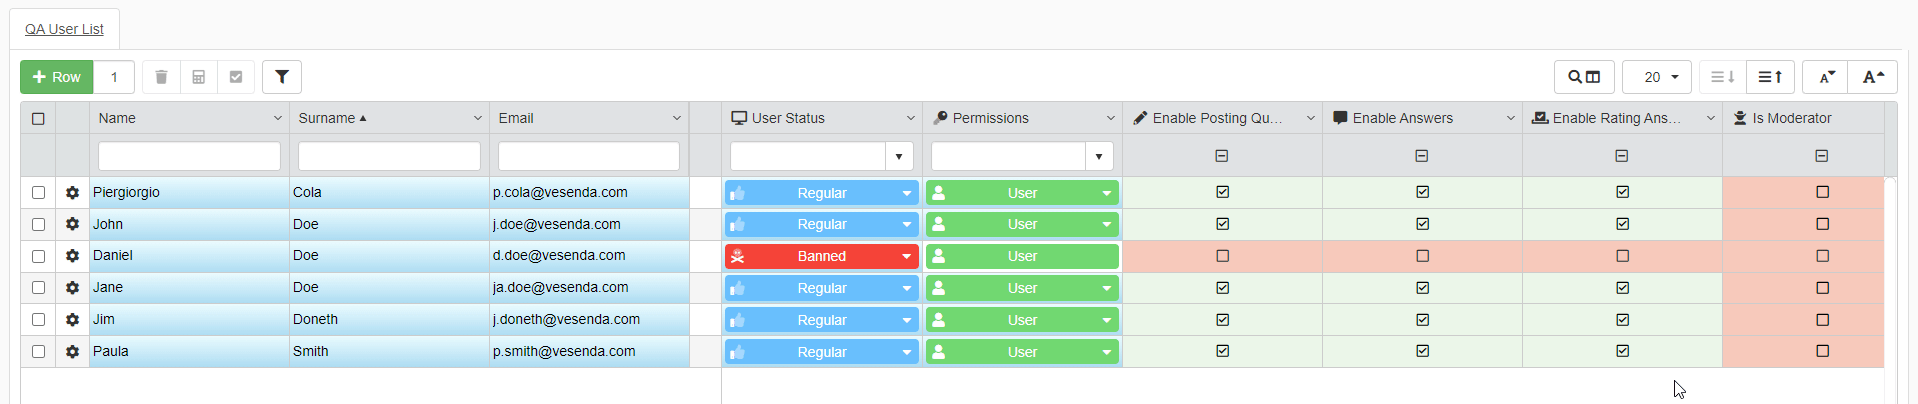Check Is Moderator for Piergiorgio Cola

coord(1822,192)
